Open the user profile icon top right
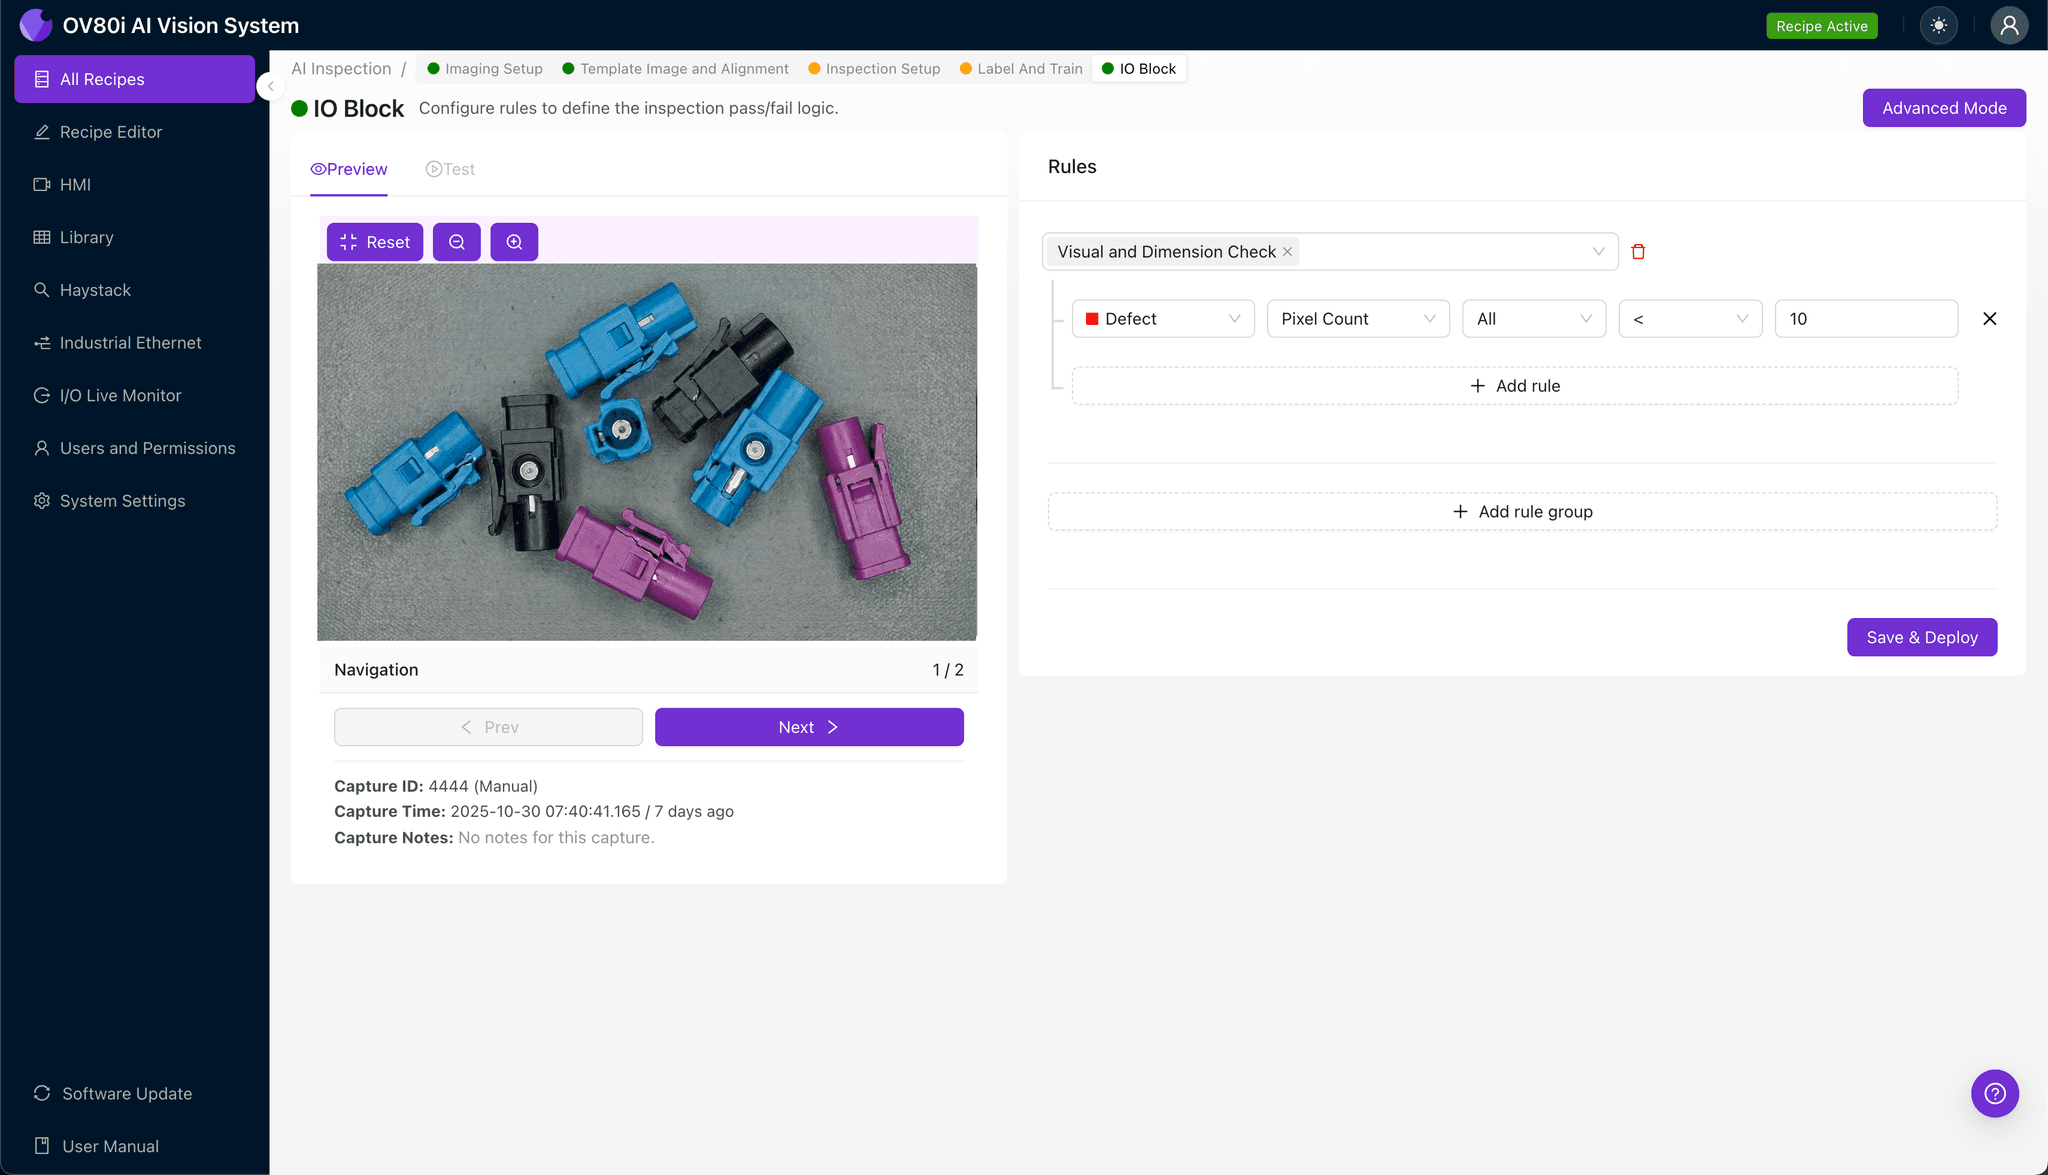2048x1175 pixels. (2009, 25)
